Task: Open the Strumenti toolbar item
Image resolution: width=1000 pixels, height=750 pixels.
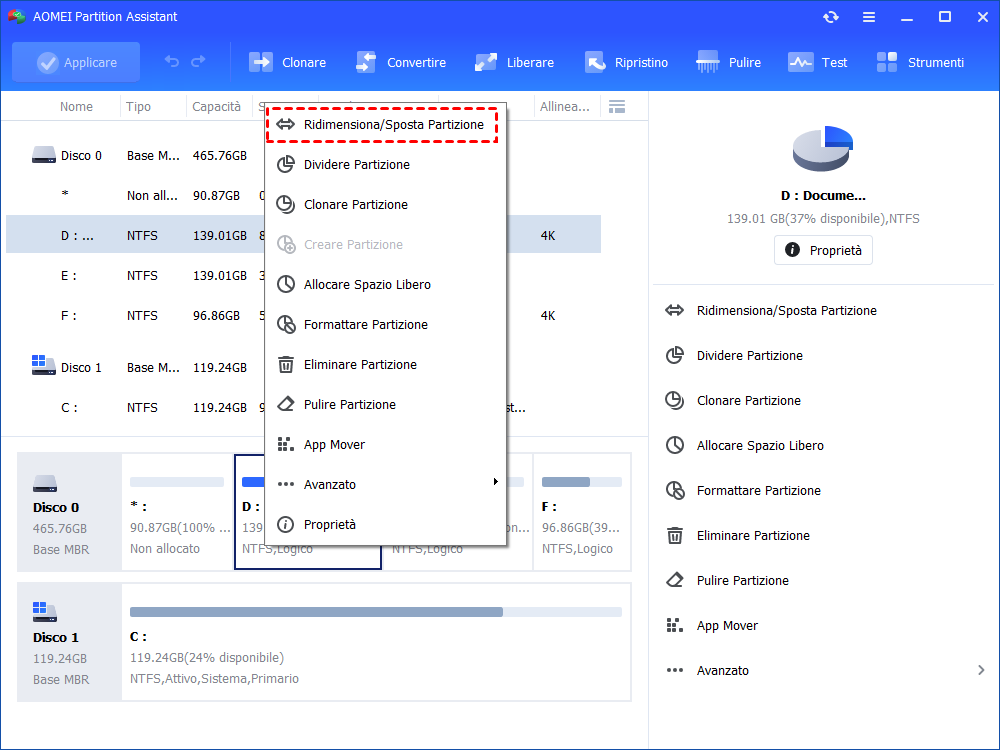Action: point(920,62)
